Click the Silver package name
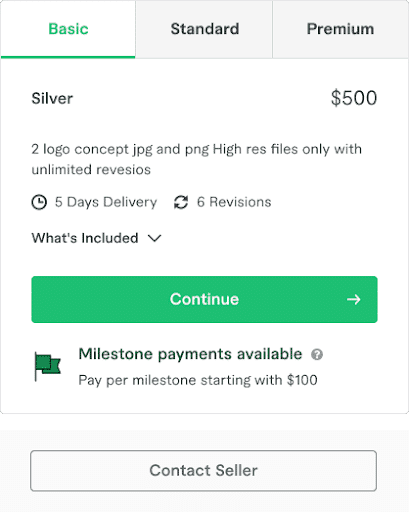 pyautogui.click(x=52, y=98)
